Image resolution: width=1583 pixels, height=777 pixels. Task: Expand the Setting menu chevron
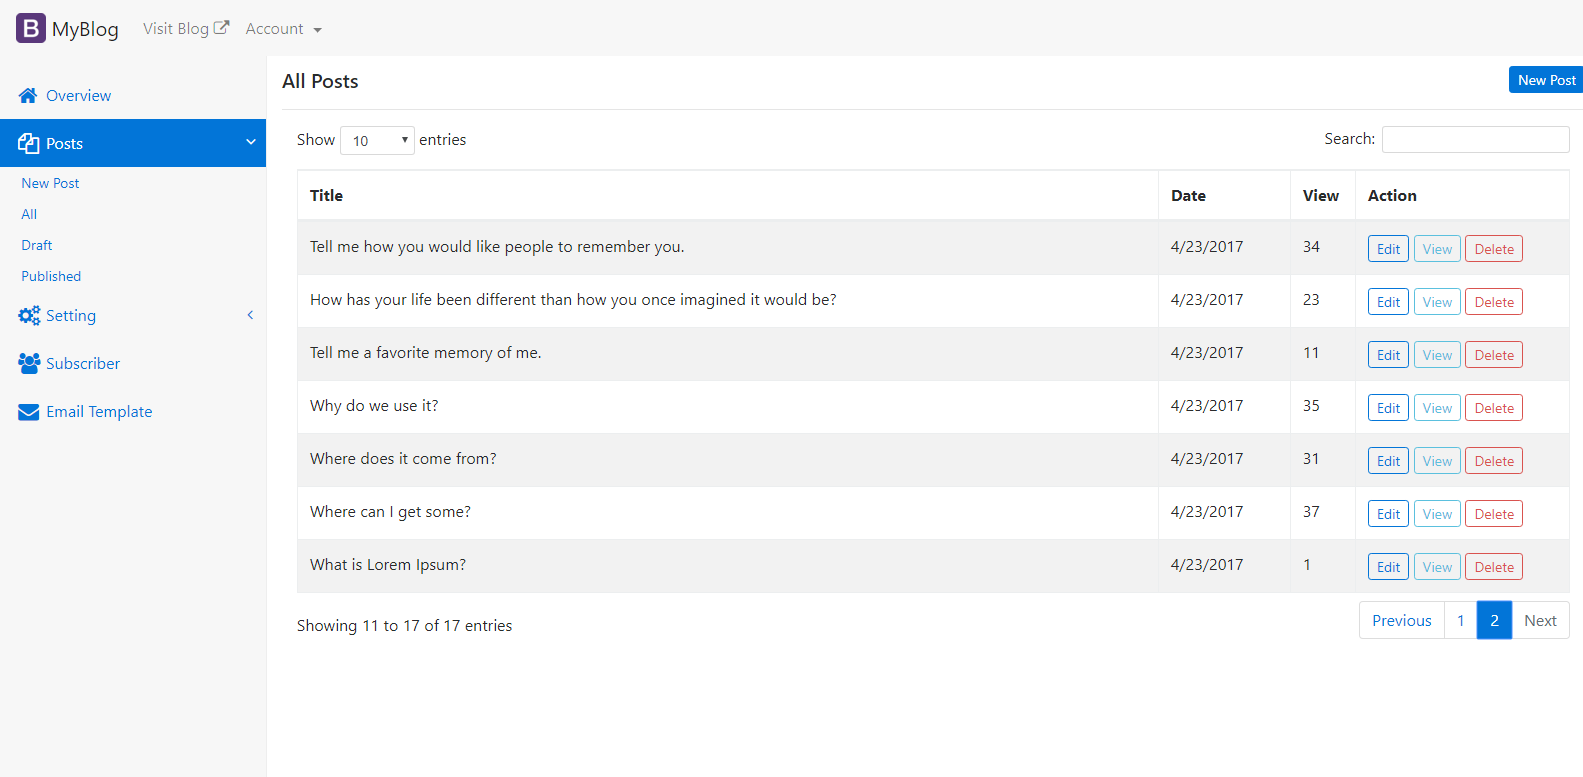[x=250, y=314]
